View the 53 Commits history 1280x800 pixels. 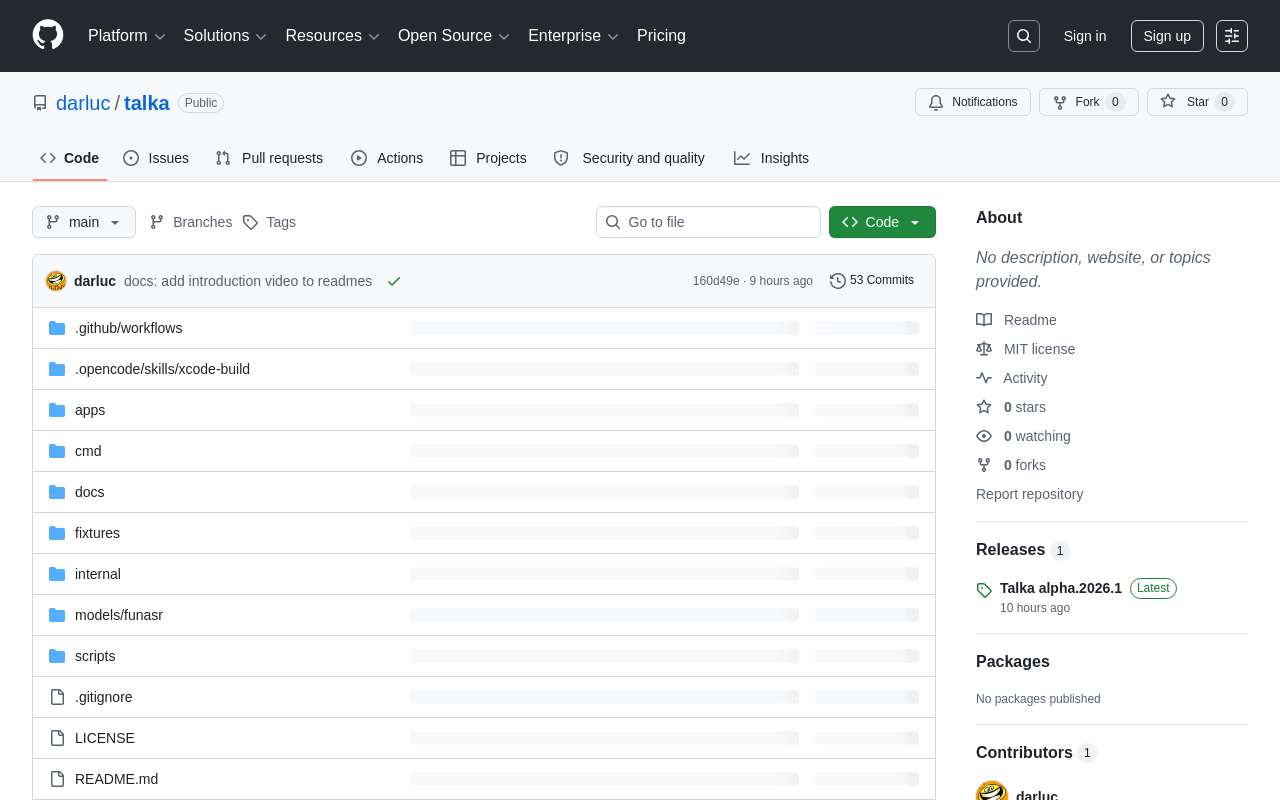tap(872, 281)
